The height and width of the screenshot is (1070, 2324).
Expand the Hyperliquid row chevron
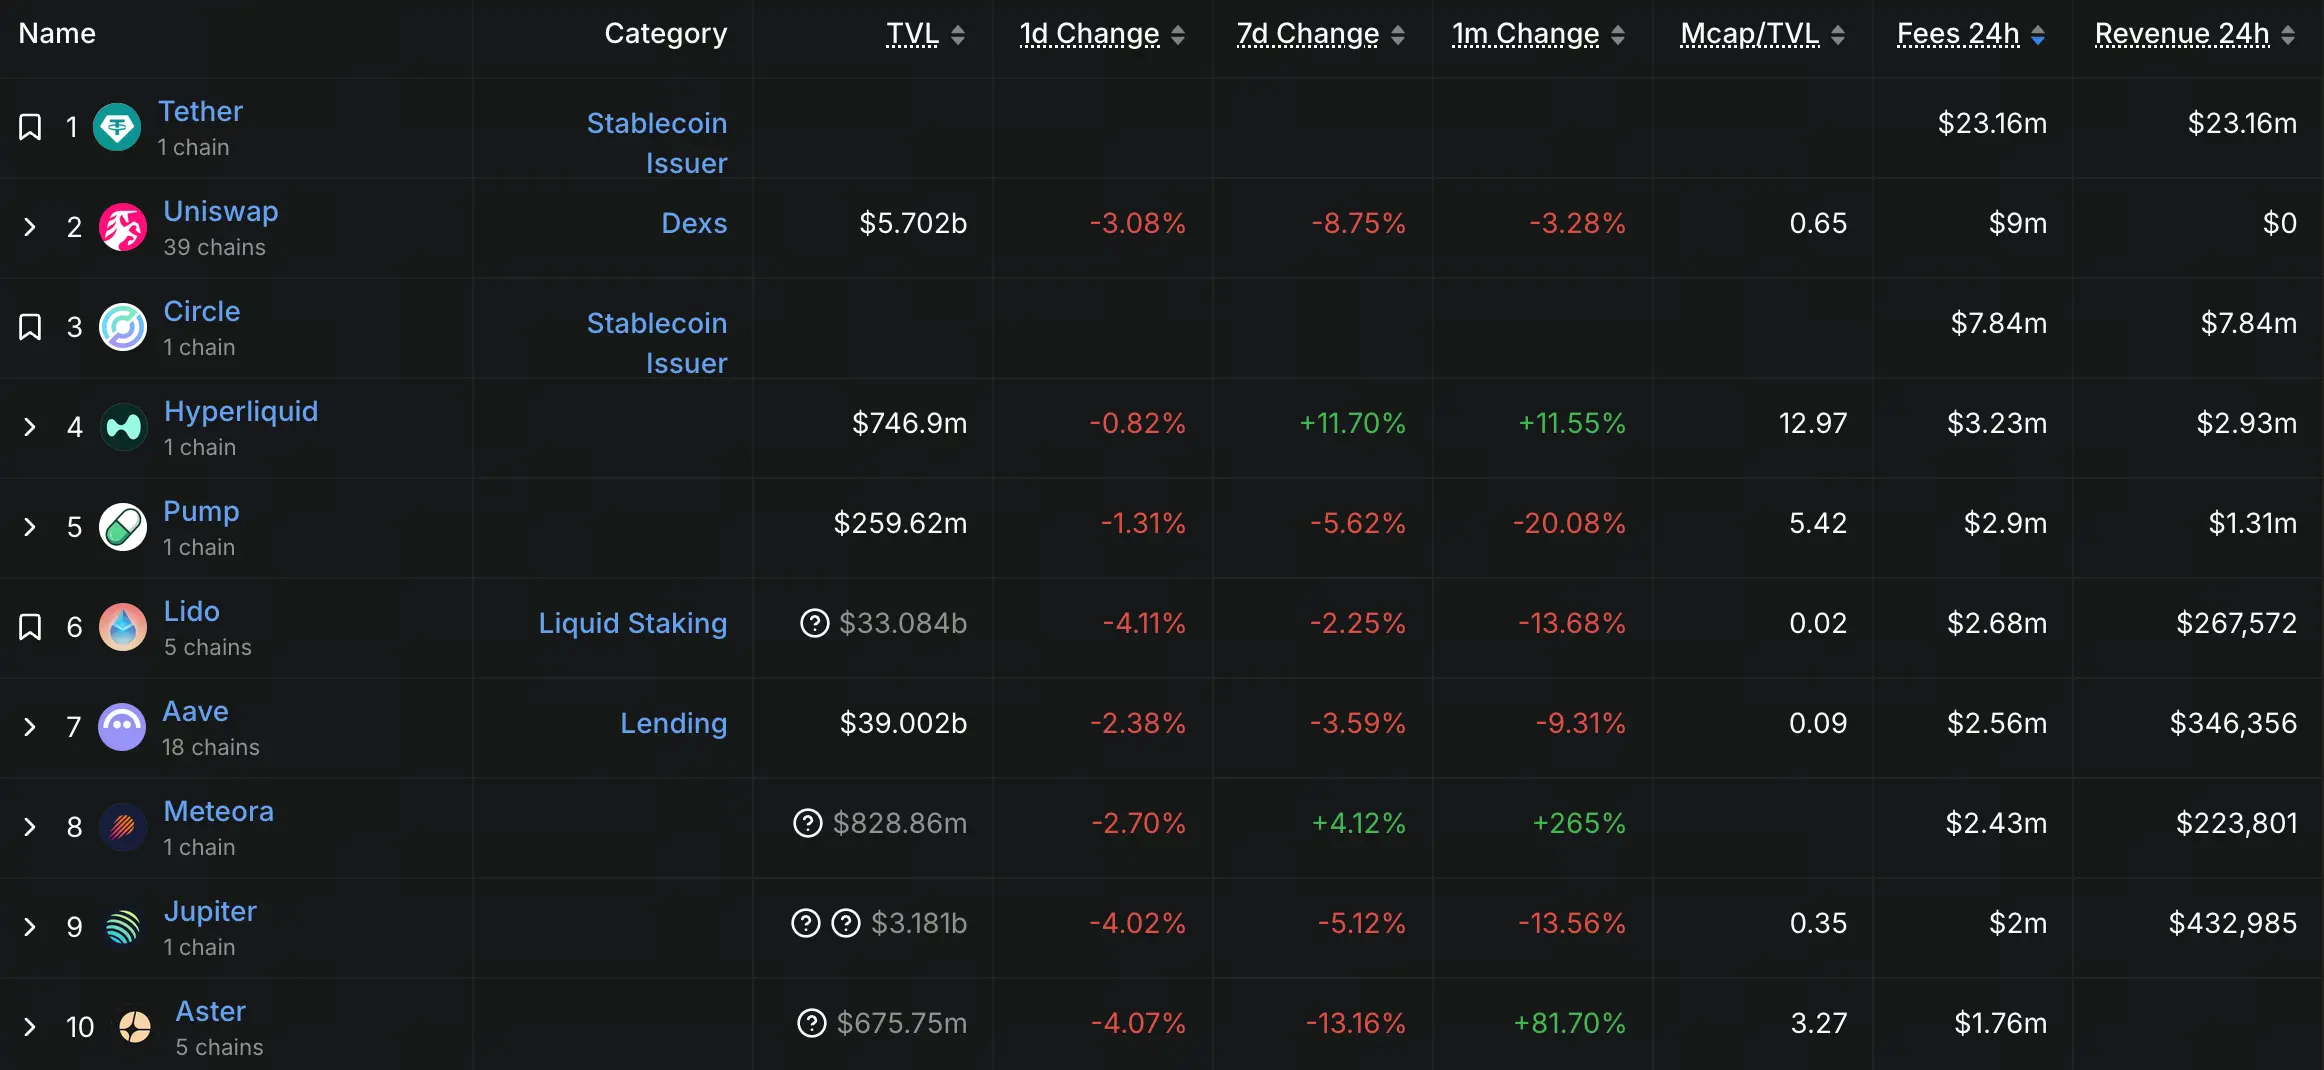(x=30, y=427)
